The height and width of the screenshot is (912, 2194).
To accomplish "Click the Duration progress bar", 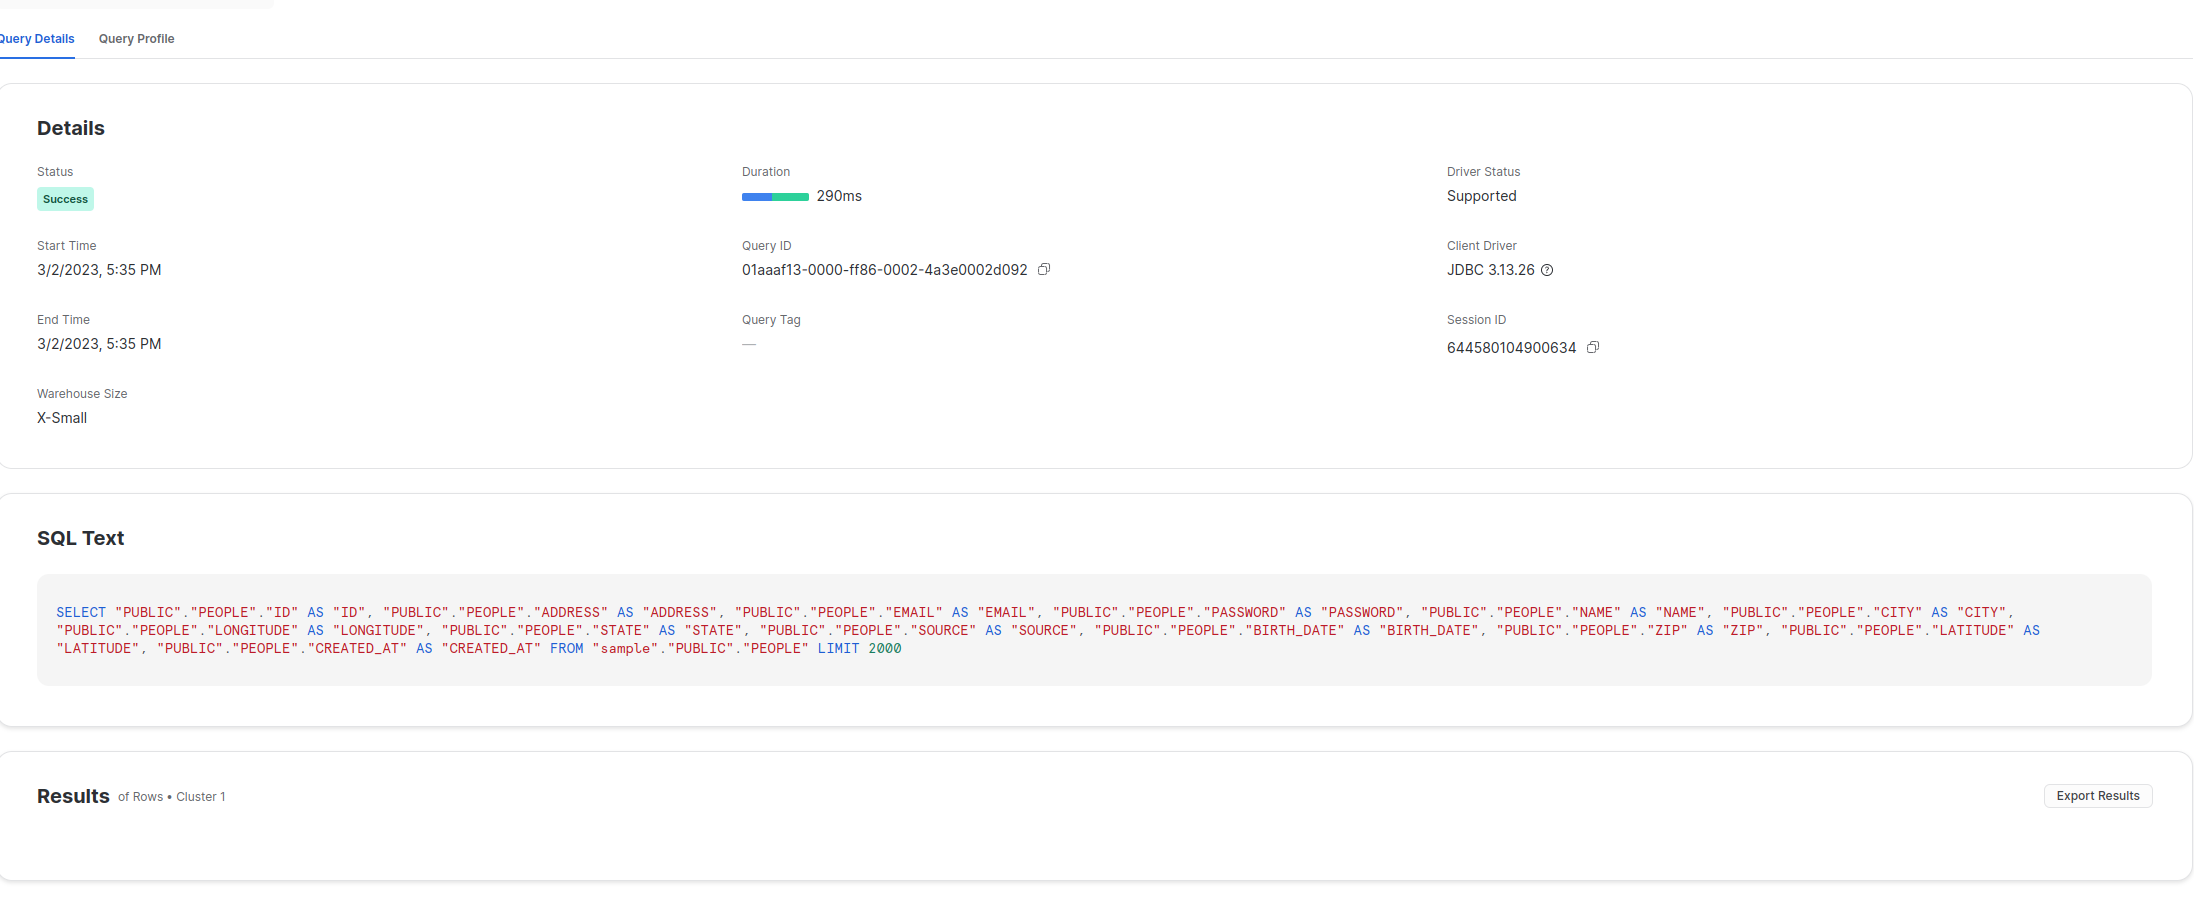I will pos(774,197).
